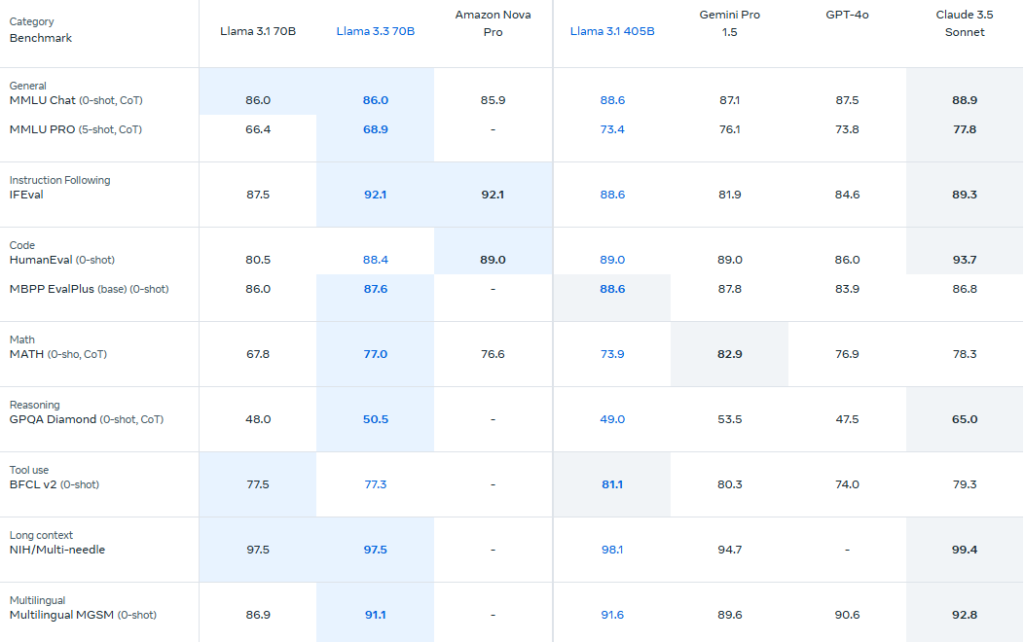Select Gemini Pro 1.5's IFEval score 81.9
Viewport: 1024px width, 642px height.
[x=729, y=195]
